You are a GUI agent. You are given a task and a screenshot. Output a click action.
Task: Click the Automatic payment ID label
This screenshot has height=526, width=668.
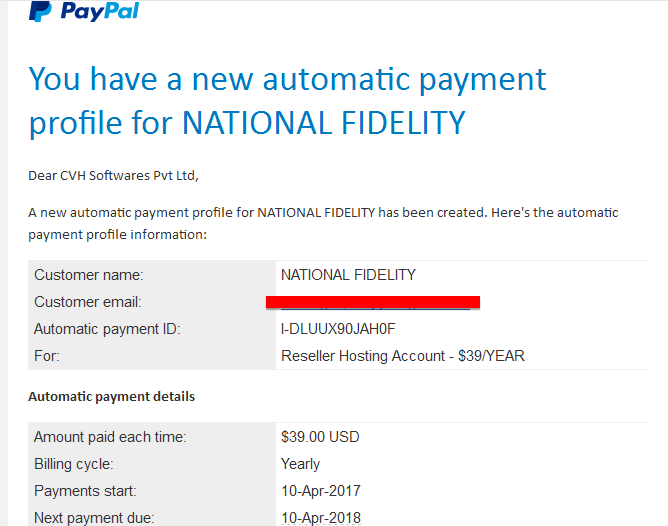click(x=107, y=329)
